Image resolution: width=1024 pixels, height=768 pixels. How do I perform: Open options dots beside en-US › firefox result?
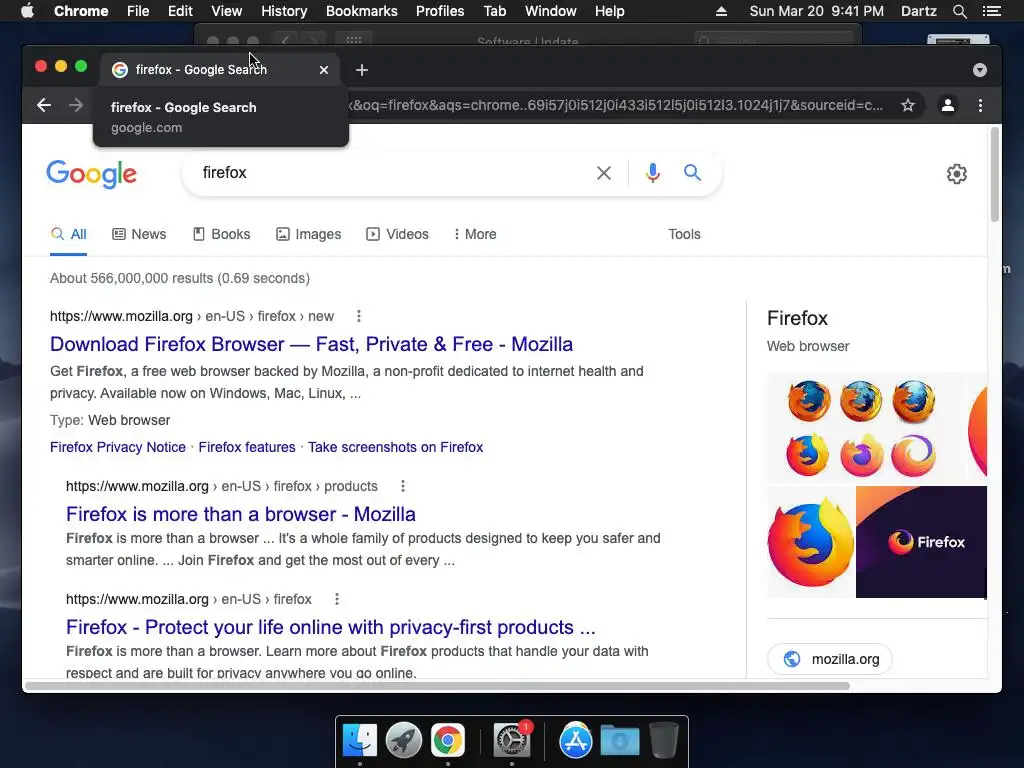coord(337,599)
